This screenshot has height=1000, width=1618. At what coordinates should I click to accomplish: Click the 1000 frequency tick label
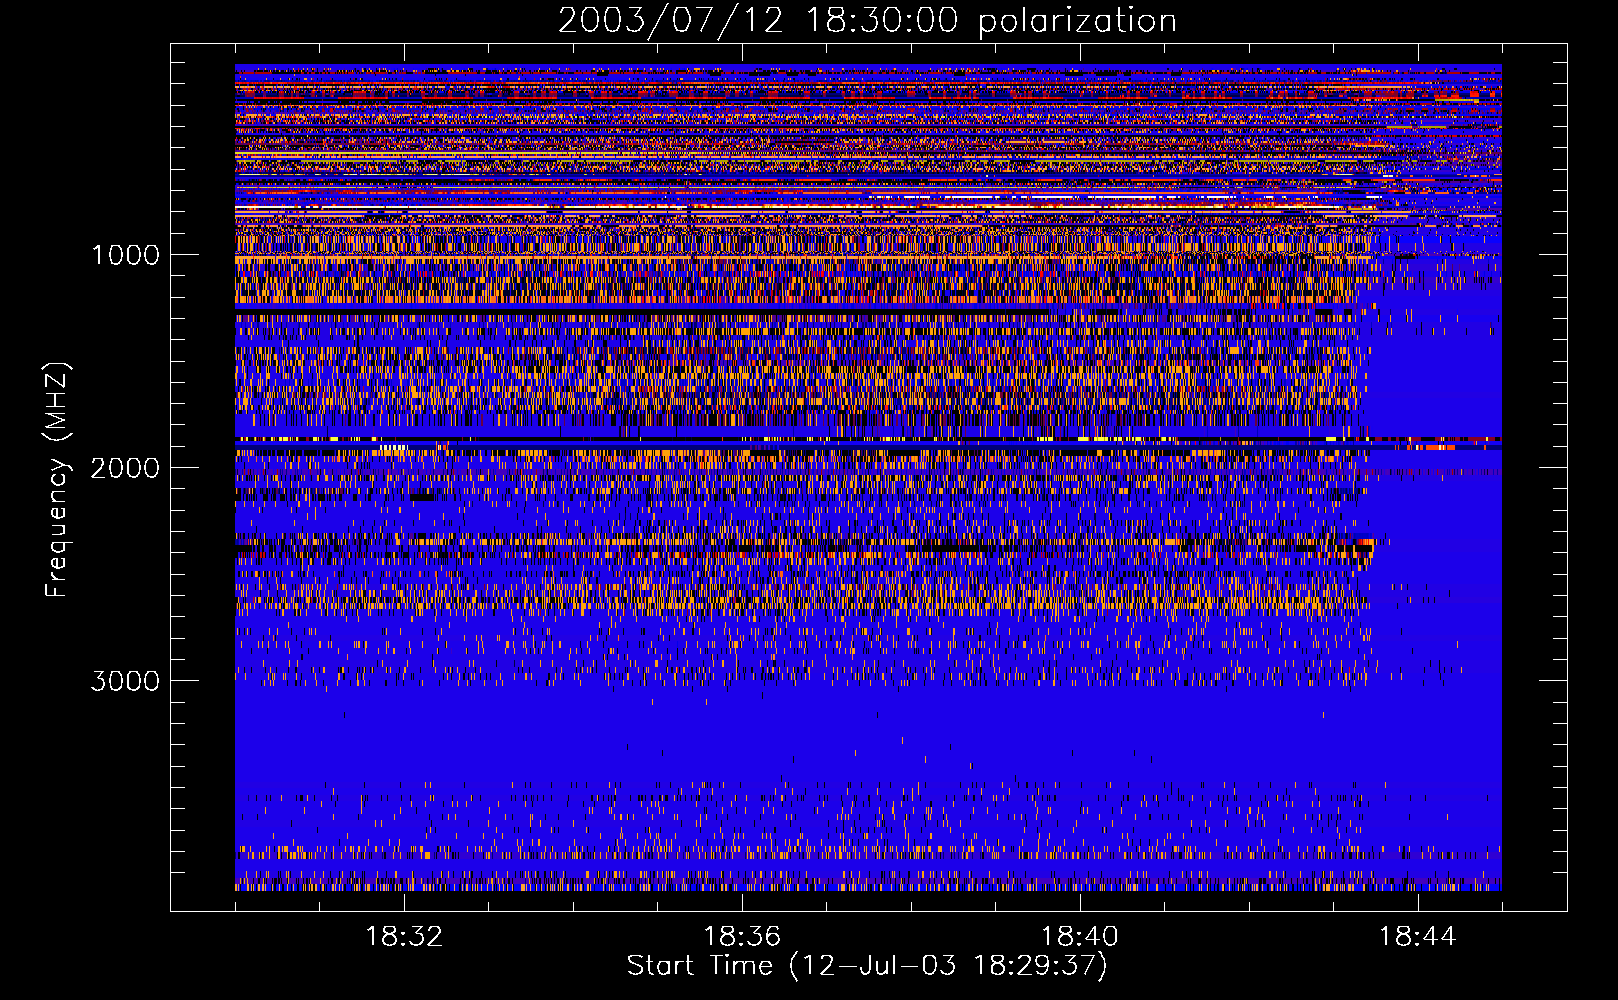coord(125,255)
